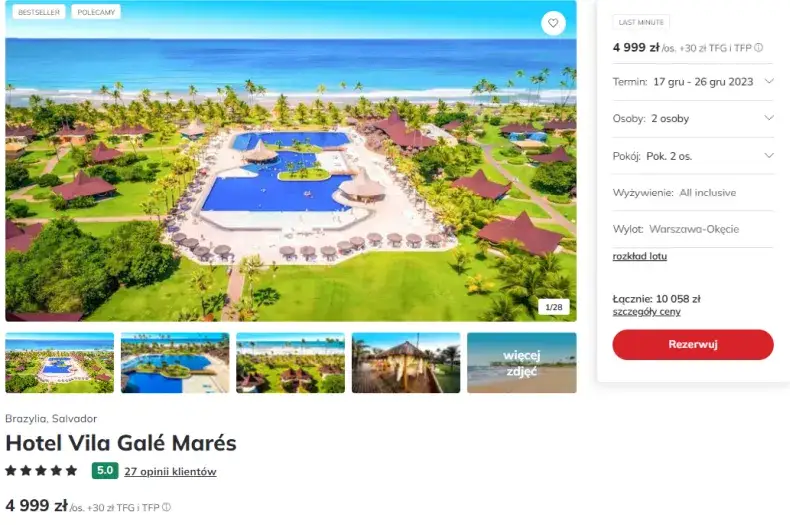
Task: Select the fourth thatched hut thumbnail
Action: point(406,363)
